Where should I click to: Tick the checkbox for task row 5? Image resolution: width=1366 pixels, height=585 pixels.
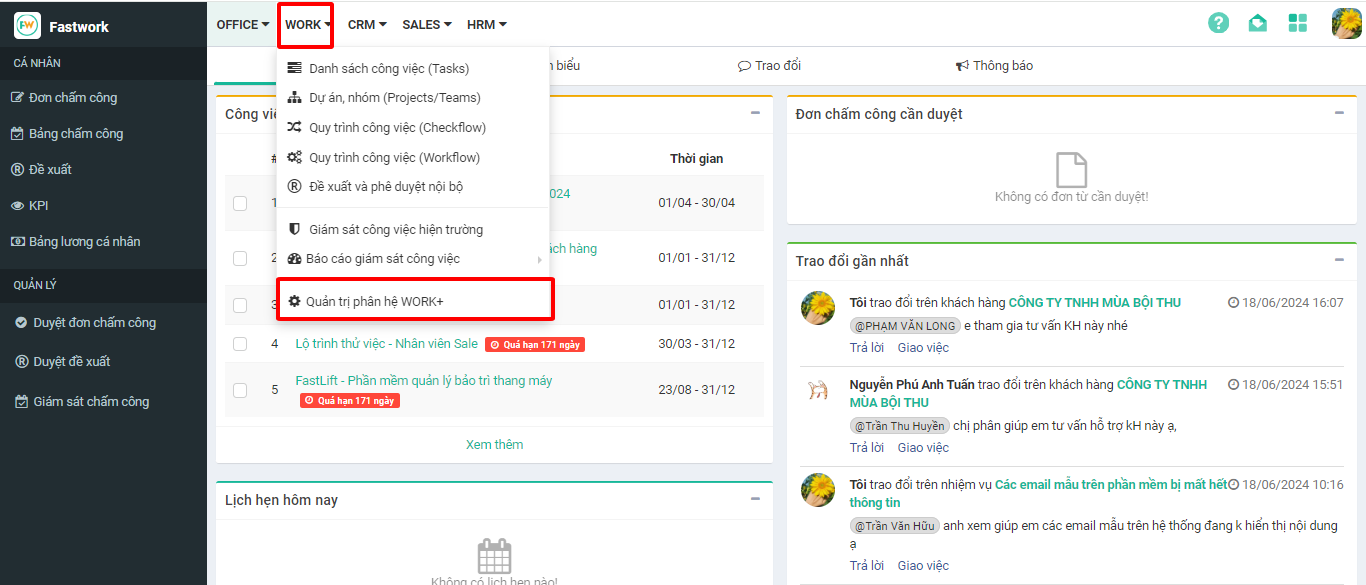[240, 390]
